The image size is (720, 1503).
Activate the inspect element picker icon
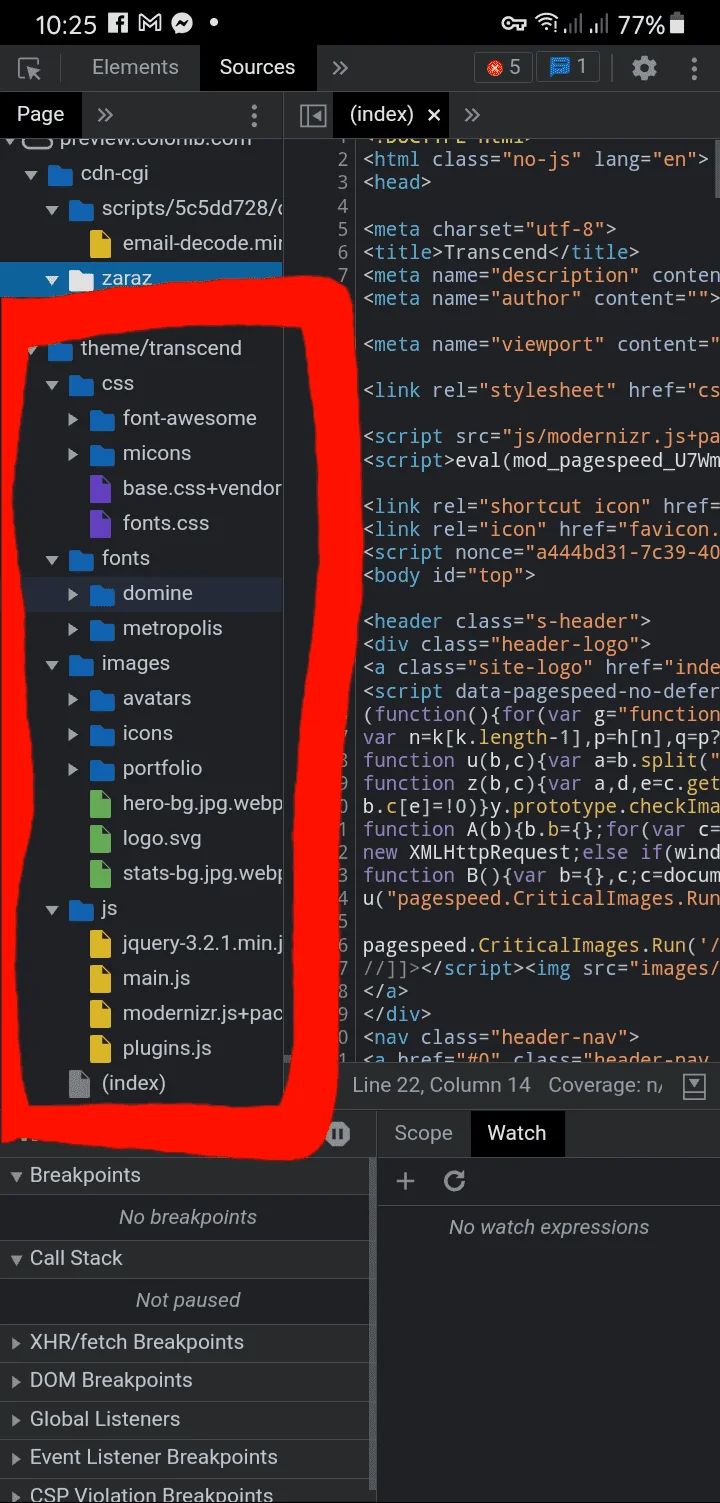pos(30,68)
